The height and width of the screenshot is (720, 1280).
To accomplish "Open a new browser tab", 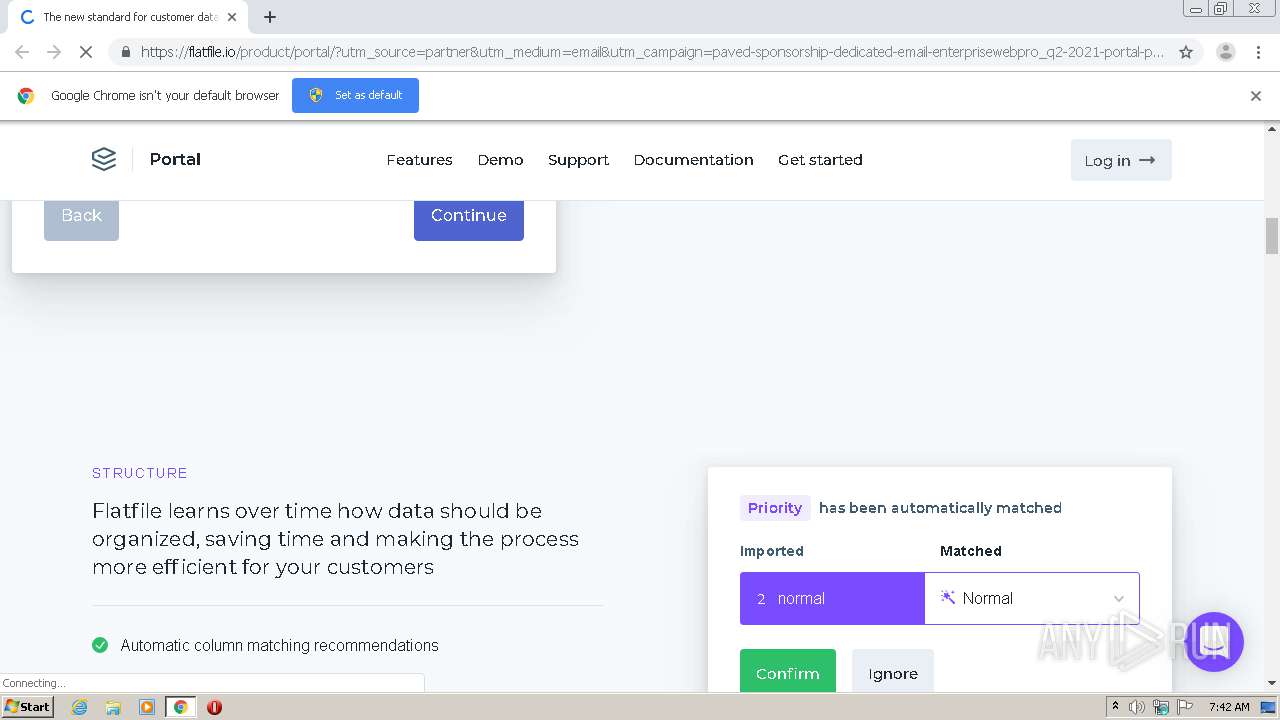I will point(270,17).
